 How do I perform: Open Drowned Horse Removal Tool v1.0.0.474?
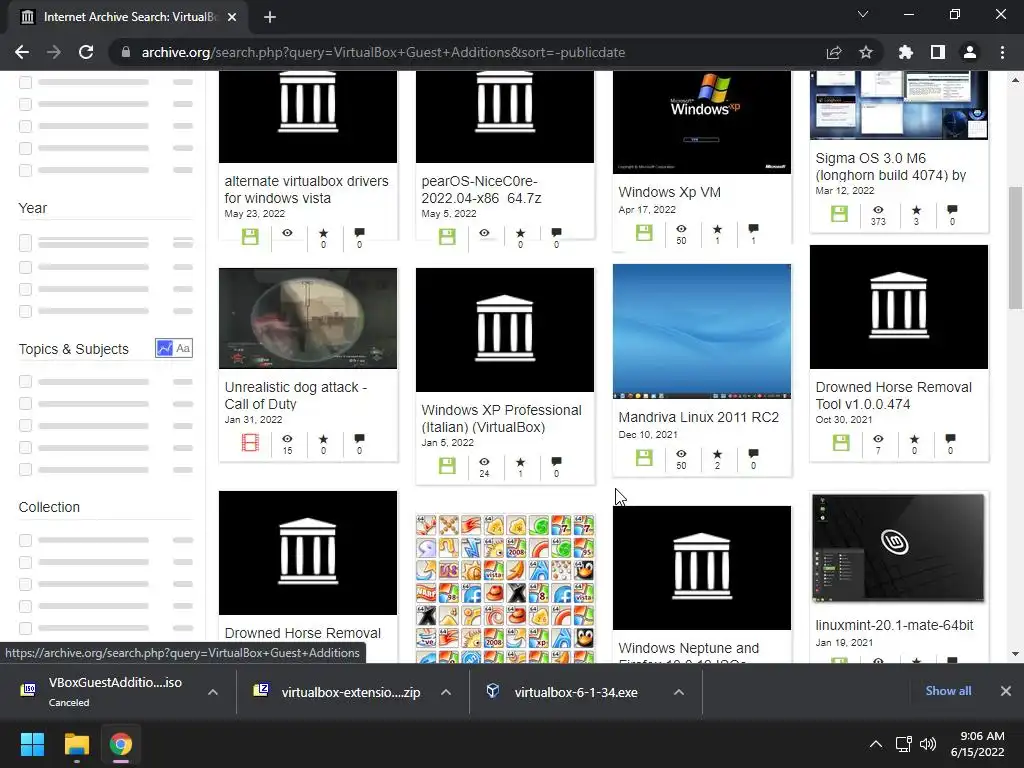pyautogui.click(x=893, y=396)
